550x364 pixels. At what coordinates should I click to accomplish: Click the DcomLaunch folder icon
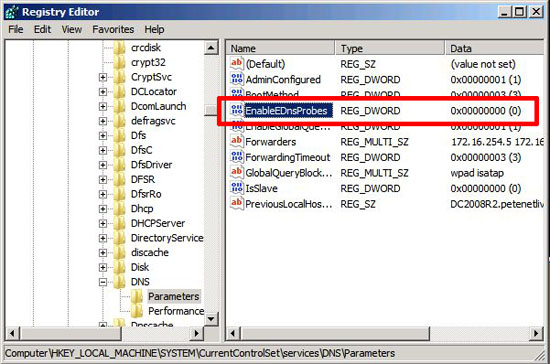click(x=119, y=106)
